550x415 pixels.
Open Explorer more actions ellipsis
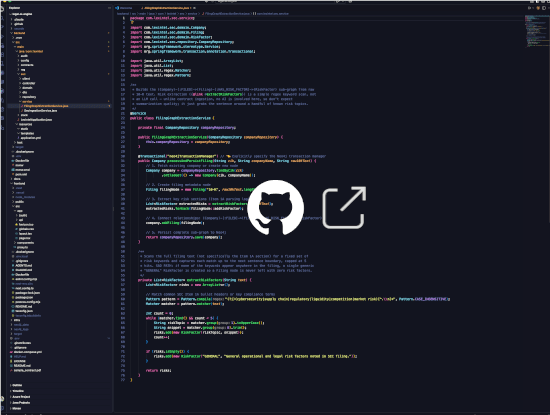point(109,8)
